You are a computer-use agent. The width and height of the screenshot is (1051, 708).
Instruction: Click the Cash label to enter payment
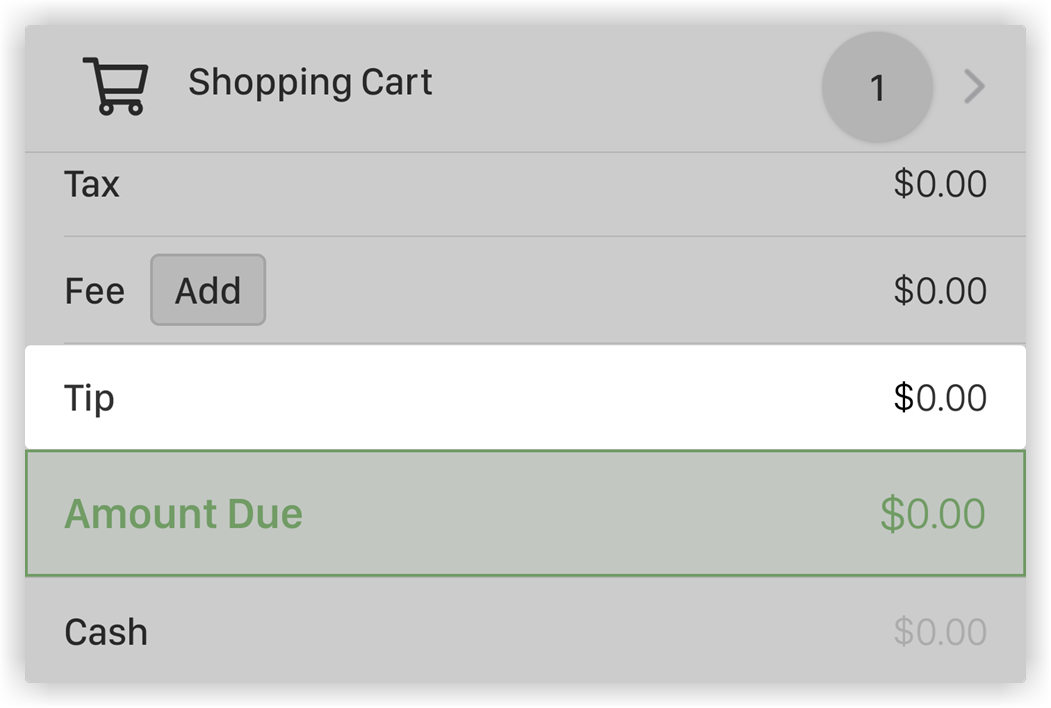[105, 631]
